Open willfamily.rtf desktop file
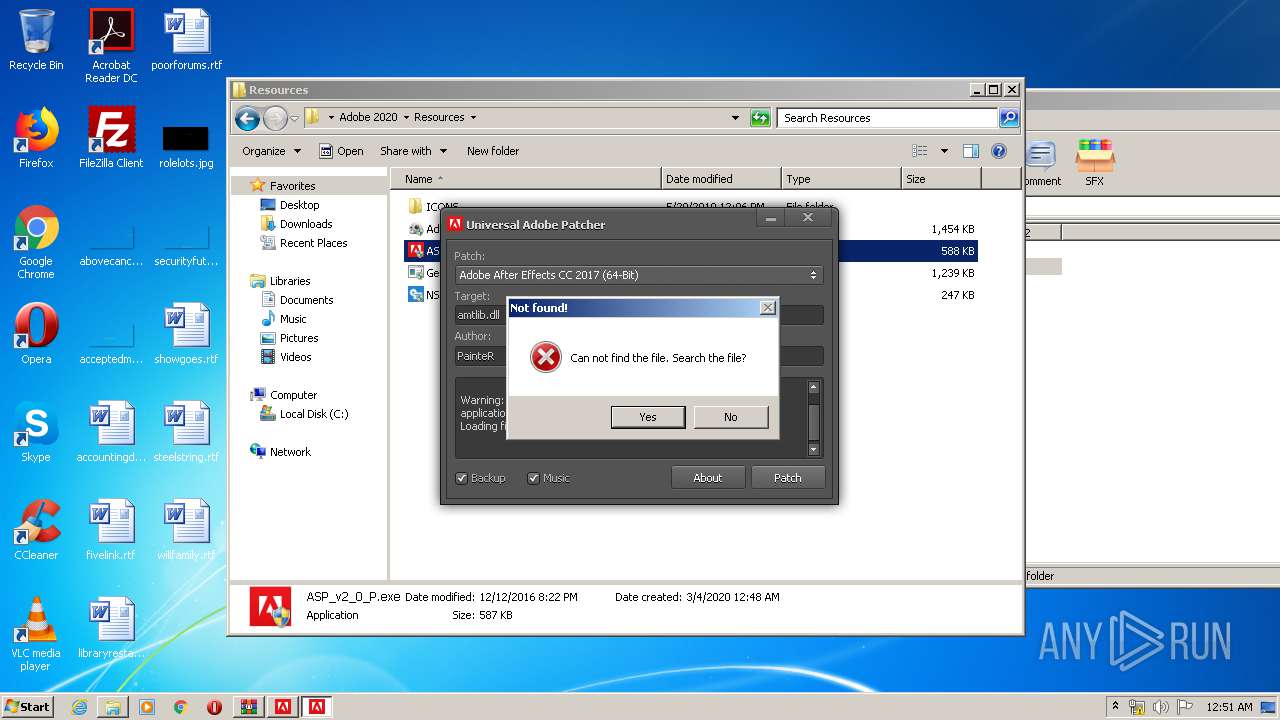Viewport: 1280px width, 720px height. click(186, 530)
